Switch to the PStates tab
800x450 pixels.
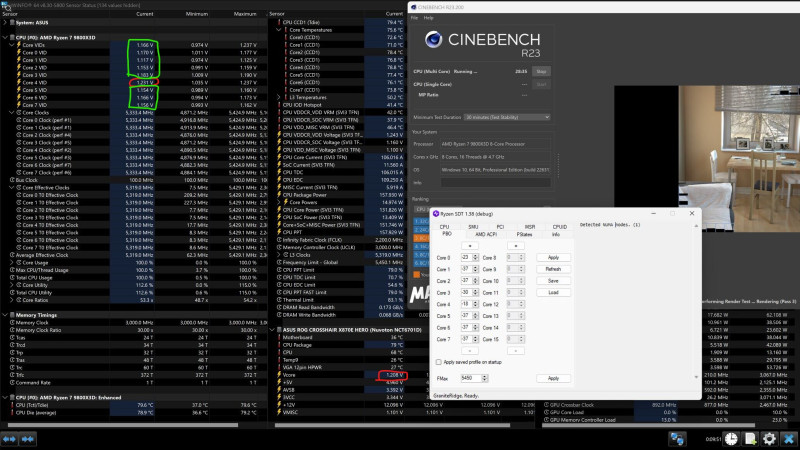(x=524, y=234)
